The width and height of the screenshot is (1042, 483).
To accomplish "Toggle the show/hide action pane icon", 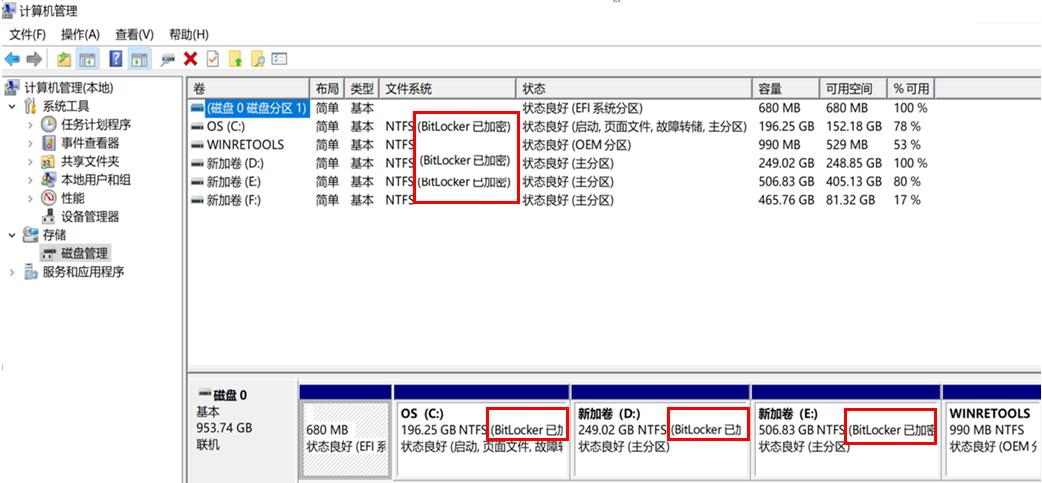I will pyautogui.click(x=138, y=59).
